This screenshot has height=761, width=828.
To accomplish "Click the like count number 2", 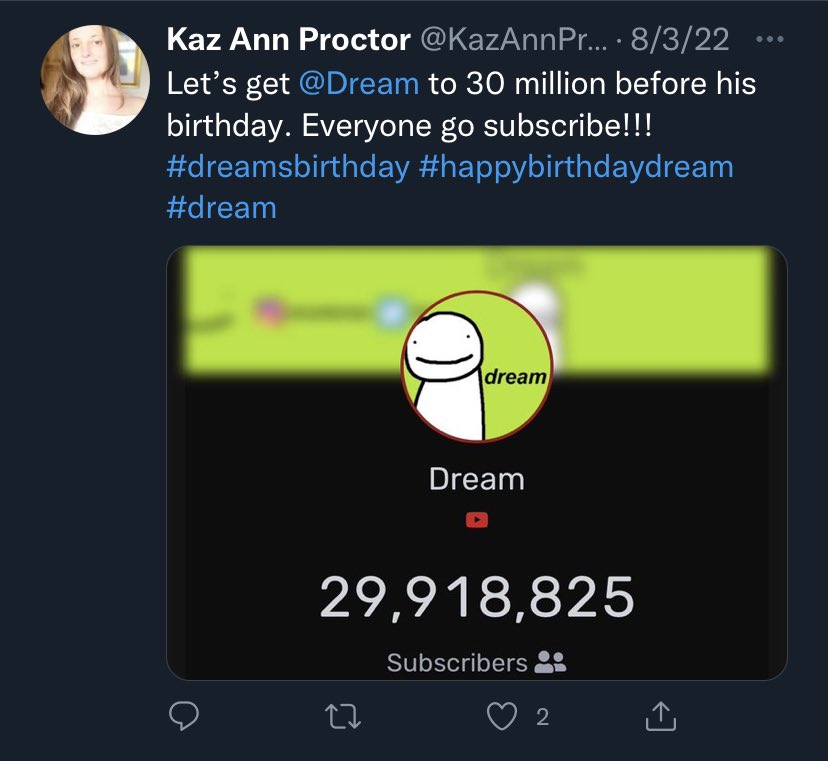I will (542, 717).
